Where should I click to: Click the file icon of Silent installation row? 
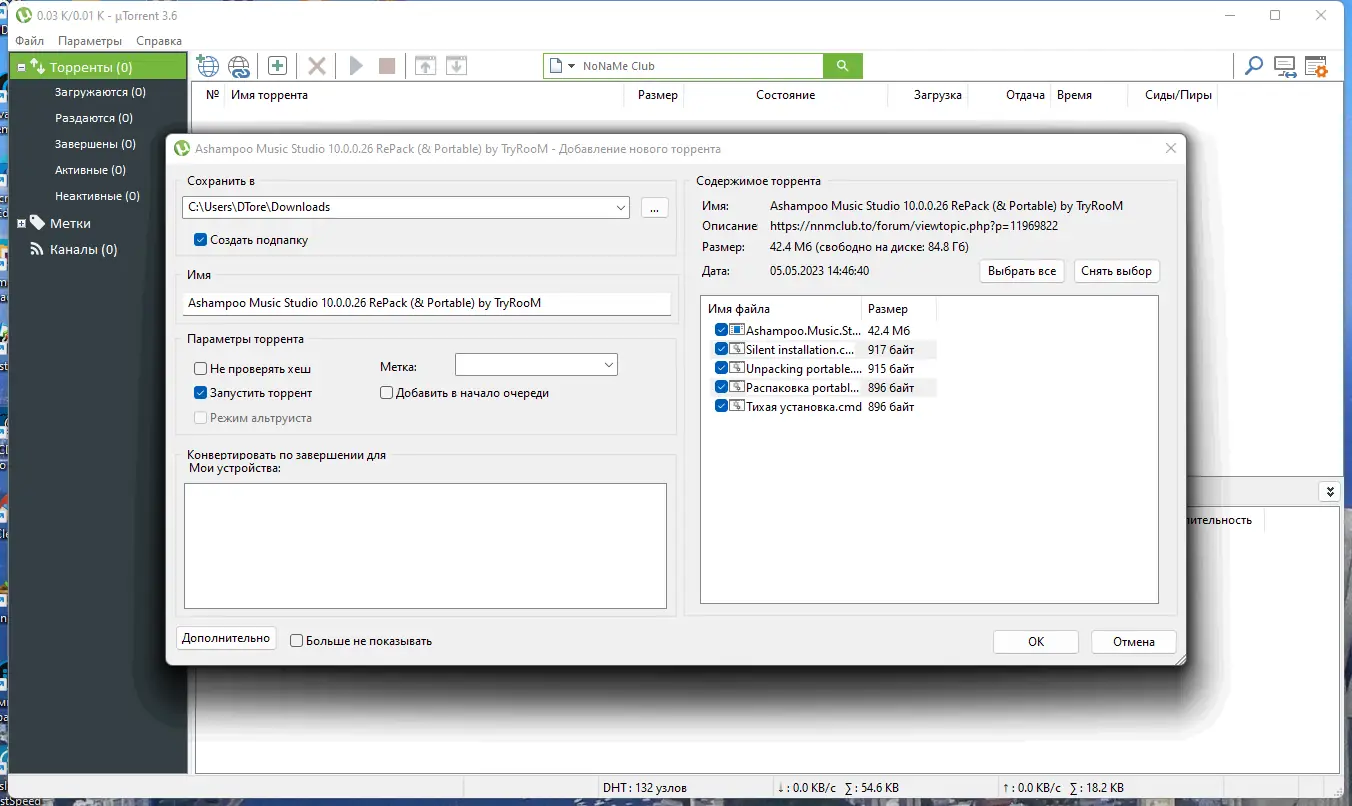coord(737,349)
